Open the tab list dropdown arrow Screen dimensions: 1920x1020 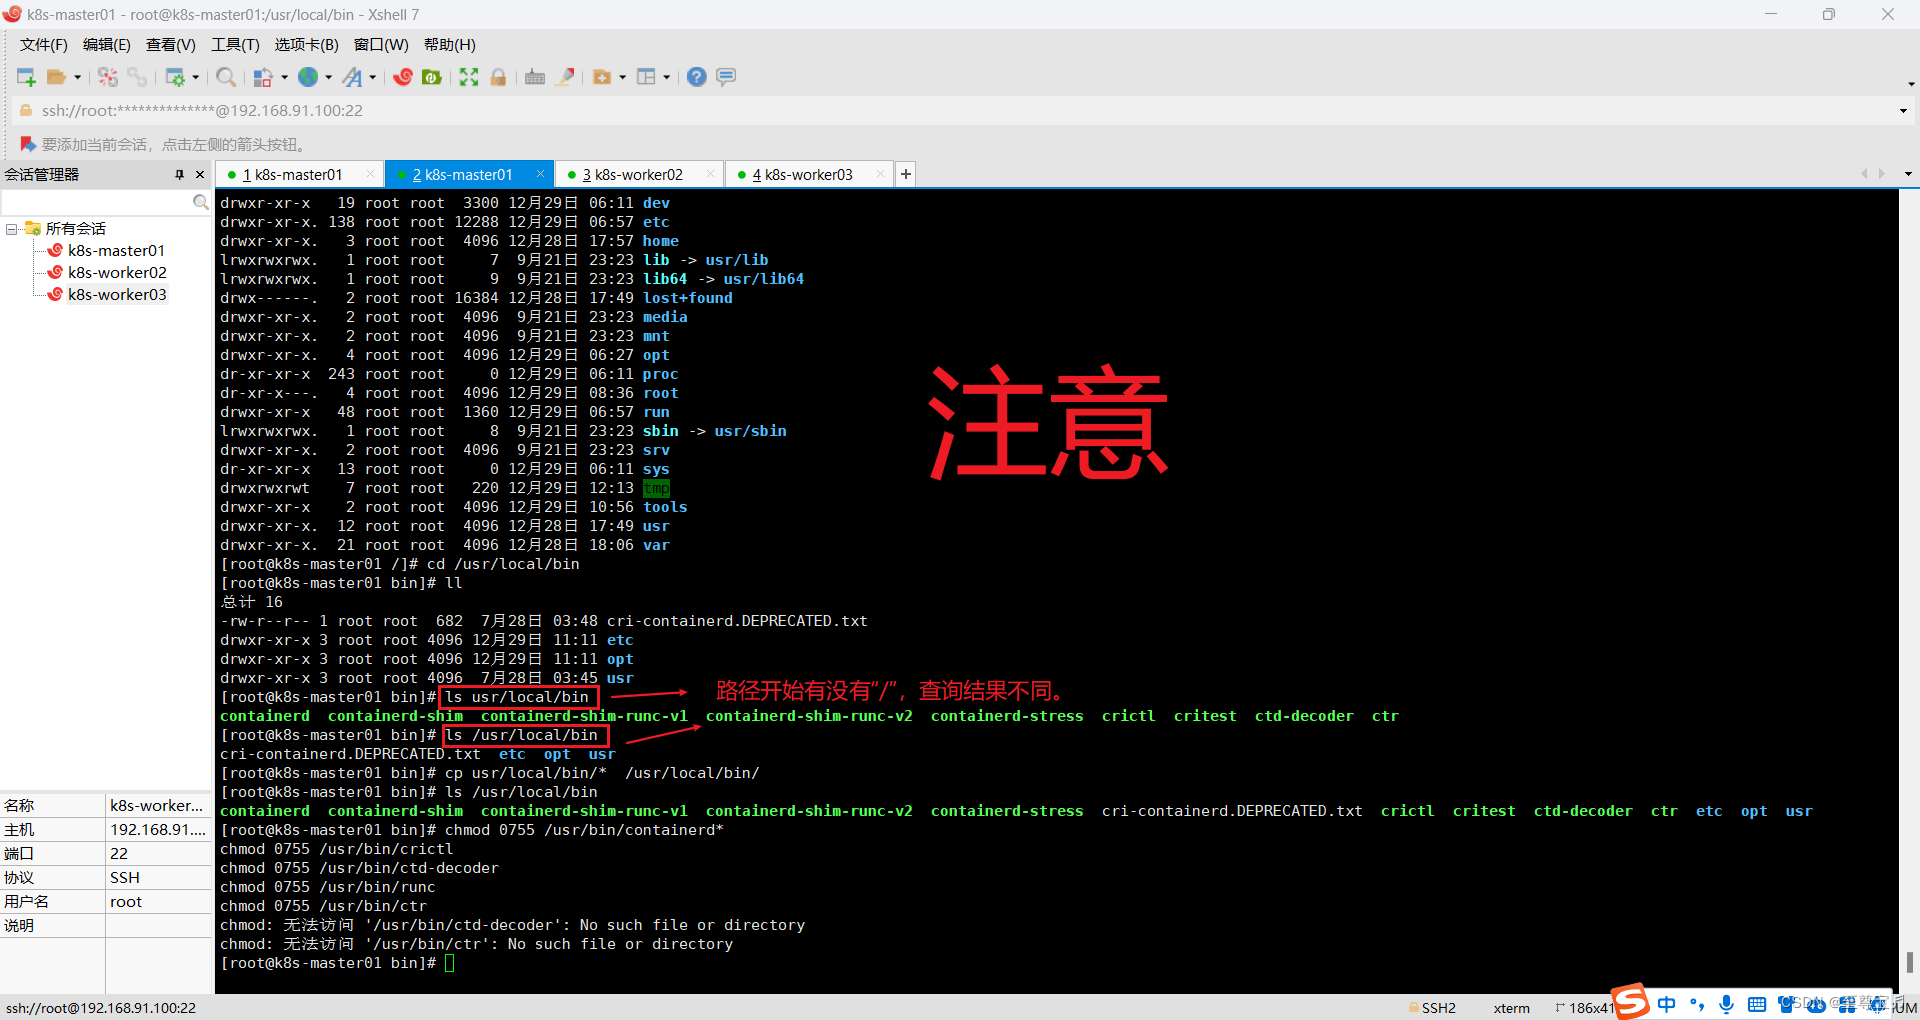pyautogui.click(x=1908, y=174)
